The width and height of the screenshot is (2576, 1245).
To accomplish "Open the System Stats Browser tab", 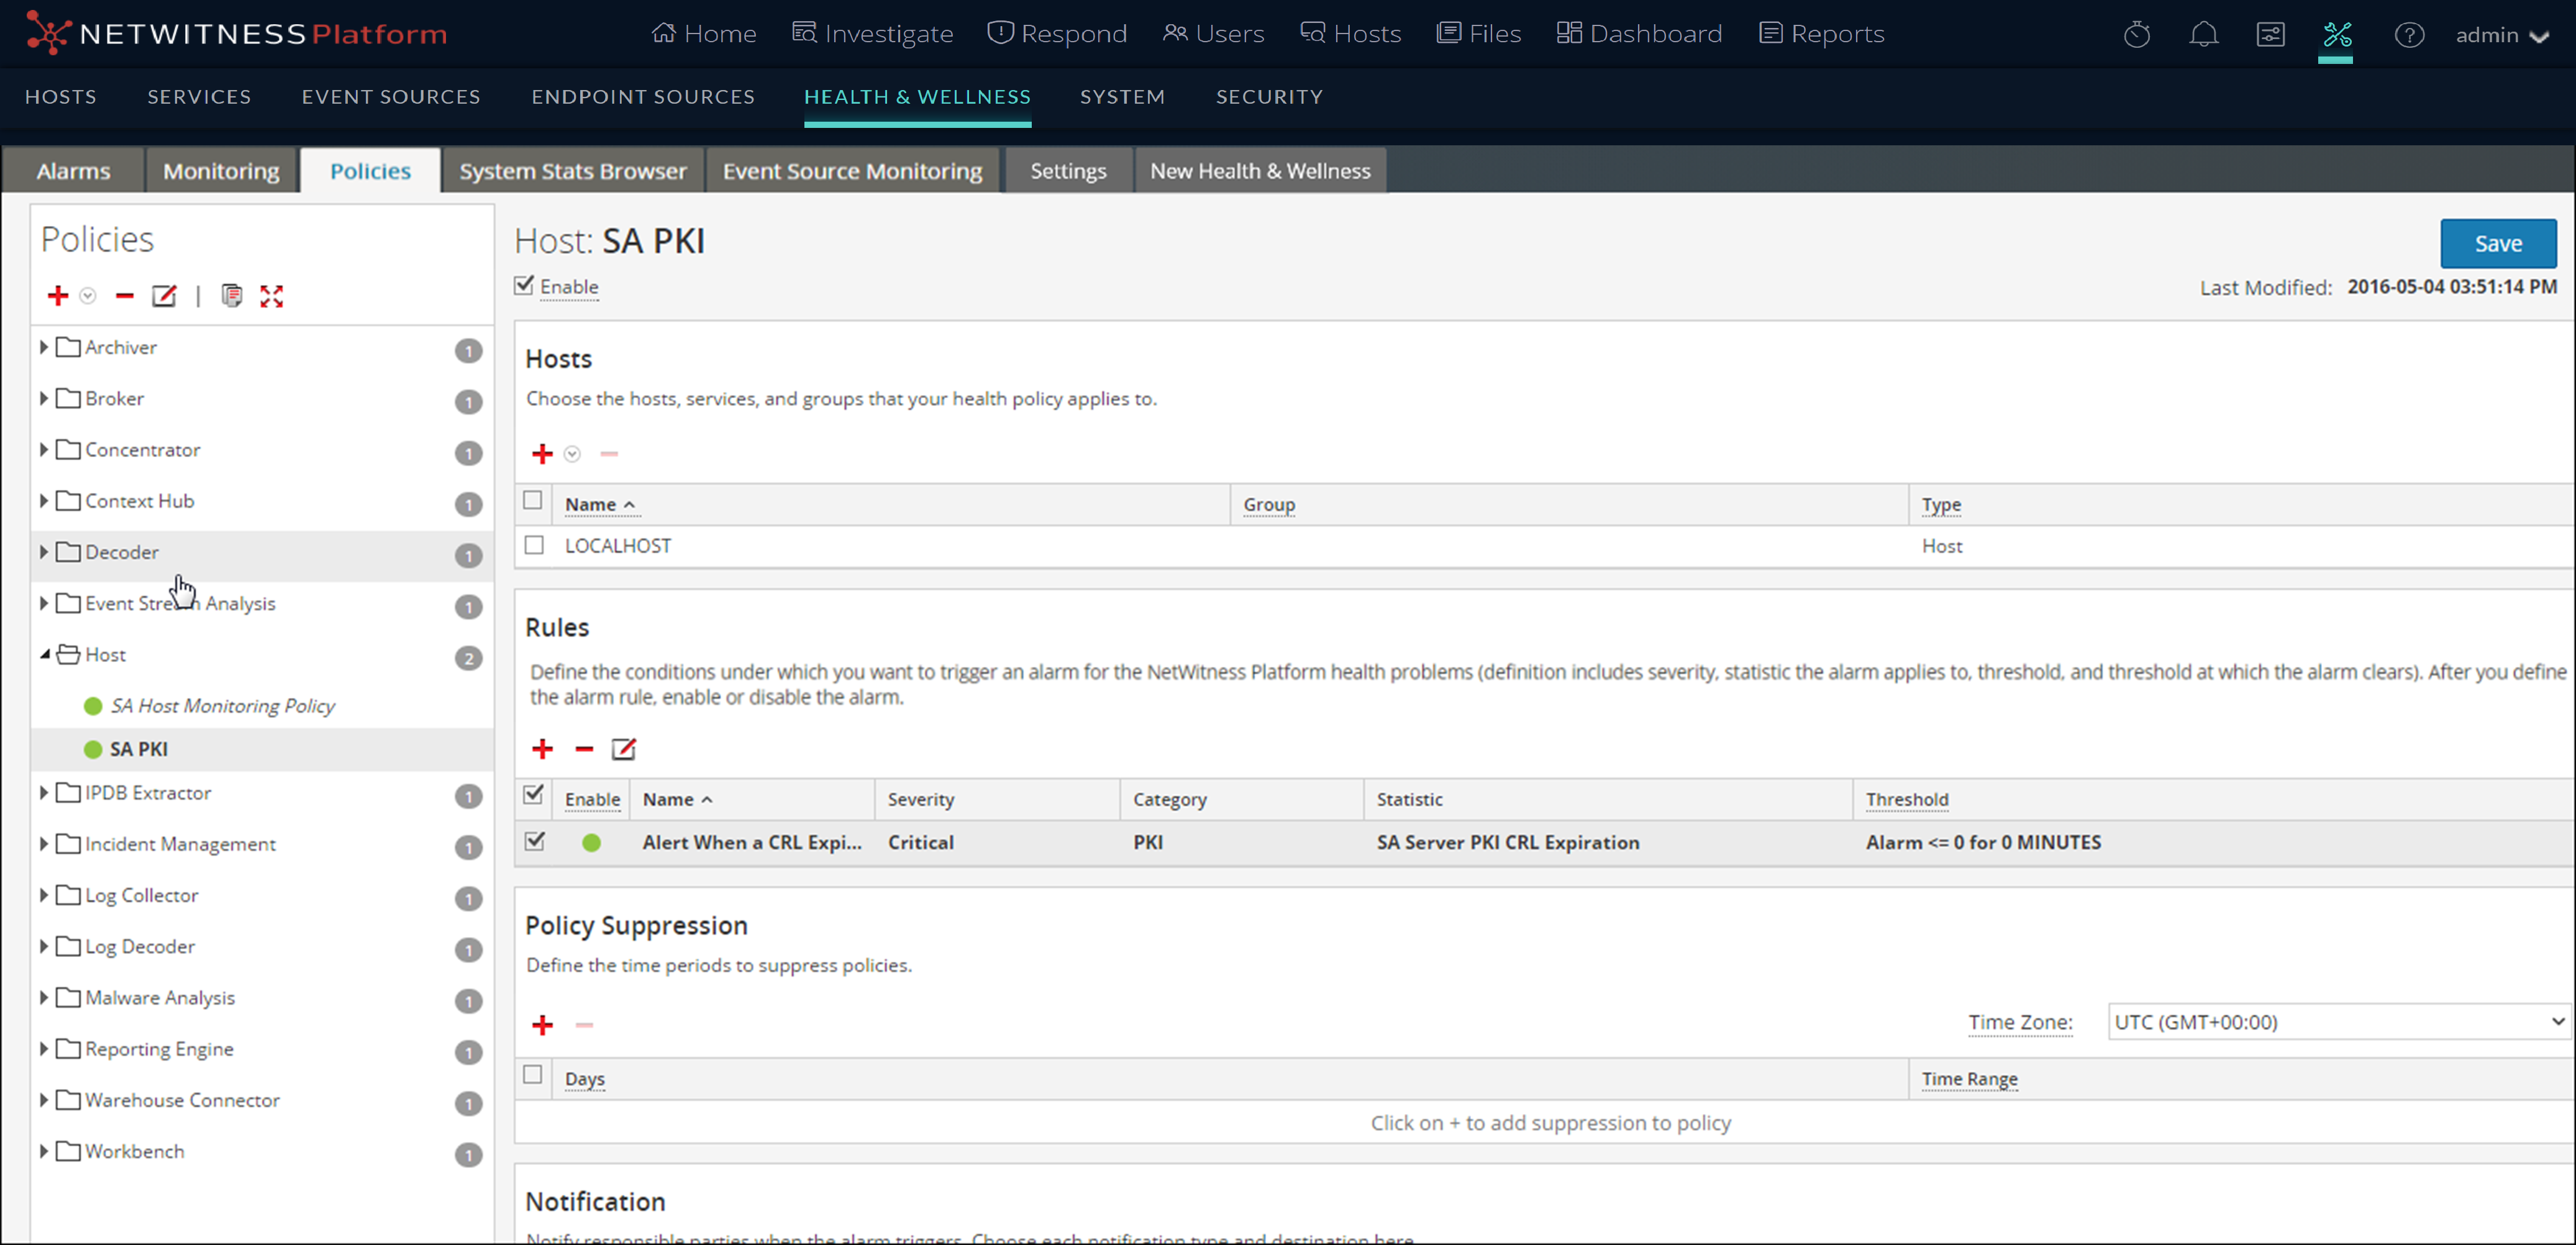I will coord(572,171).
